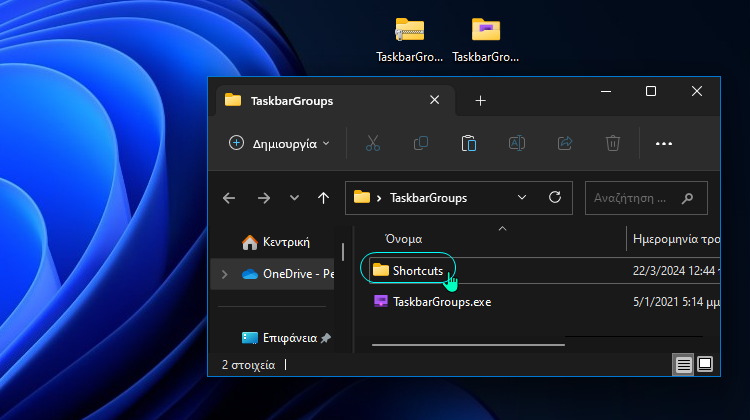Click the date 5/1/2021 5:14 μμ
The image size is (750, 420).
[676, 302]
